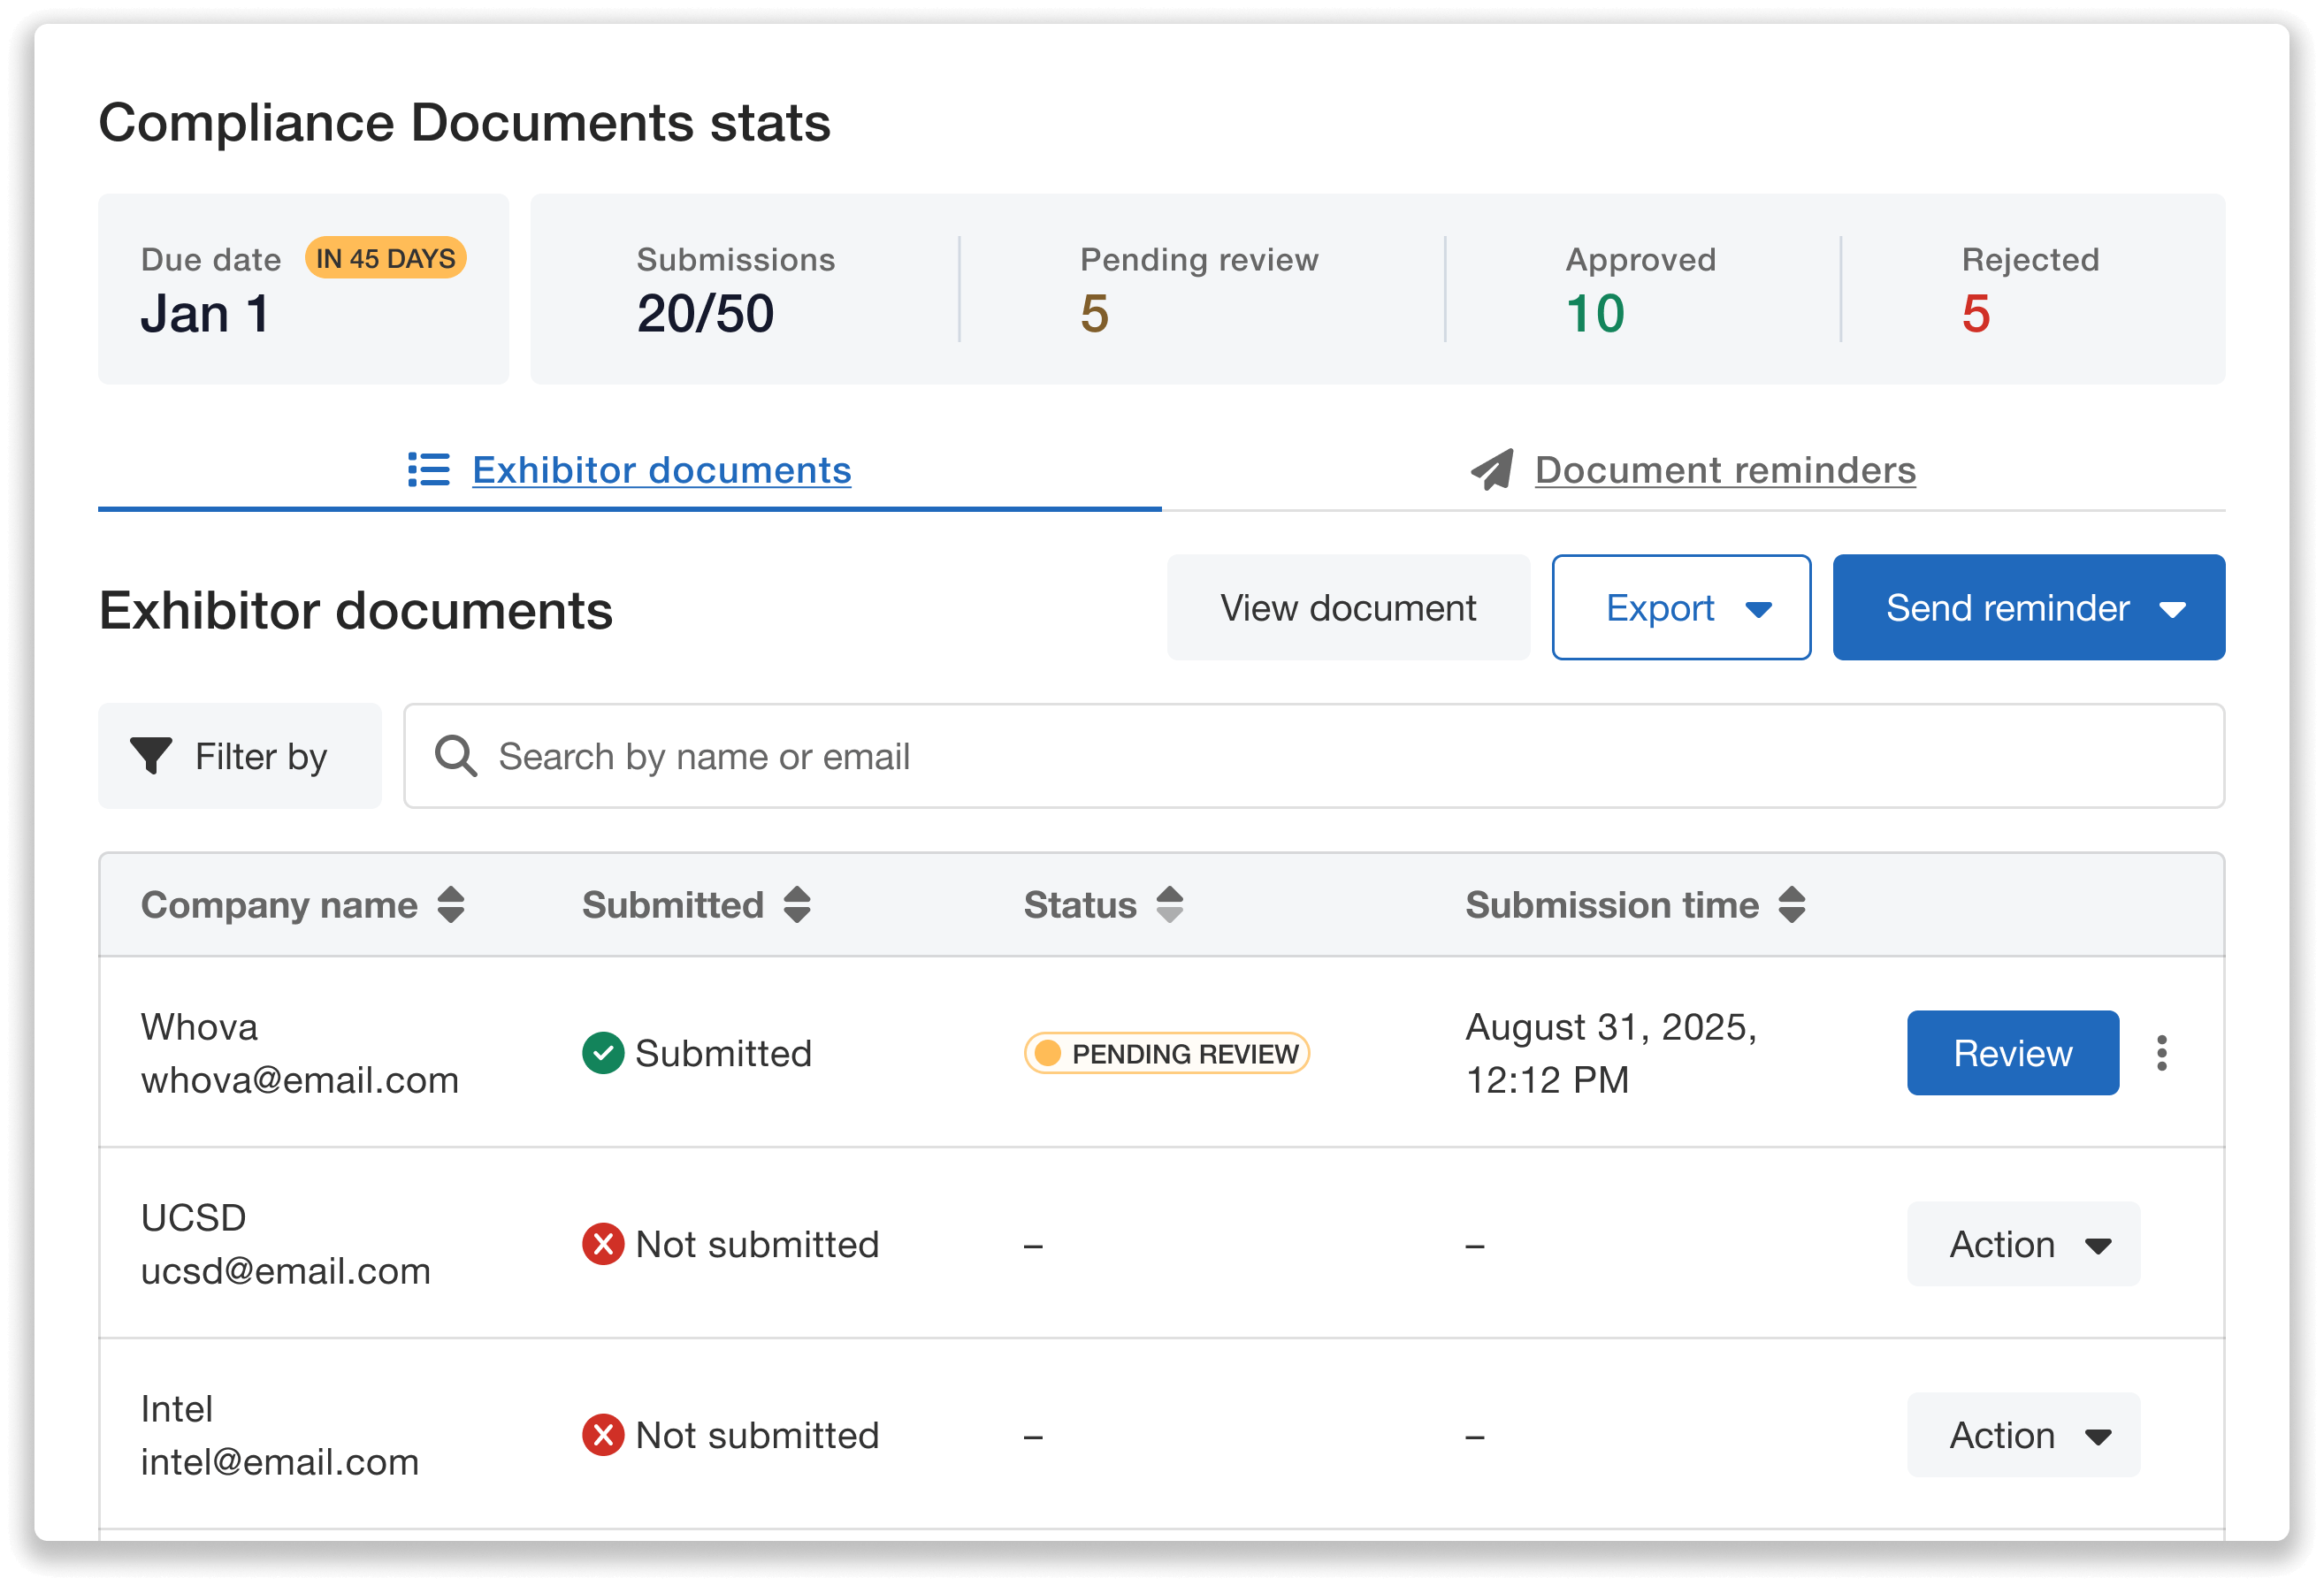Toggle the Company name sort control
Image resolution: width=2324 pixels, height=1586 pixels.
pos(451,905)
